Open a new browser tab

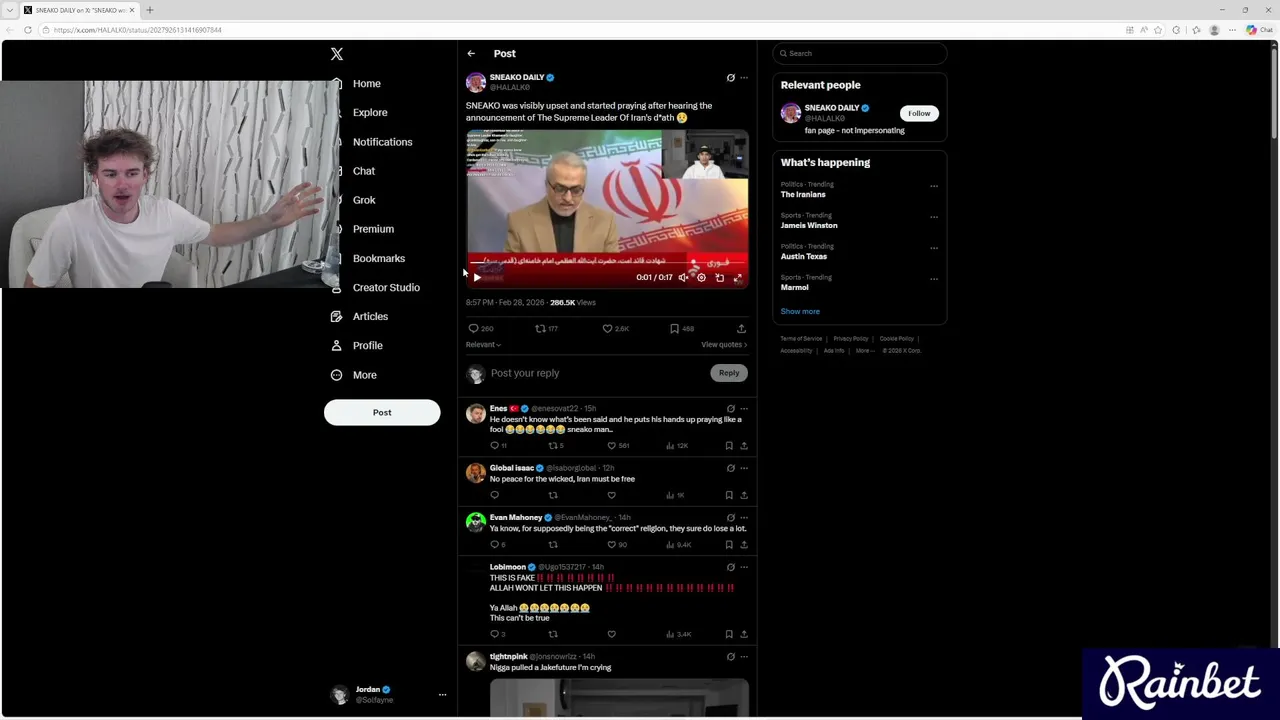coord(149,10)
